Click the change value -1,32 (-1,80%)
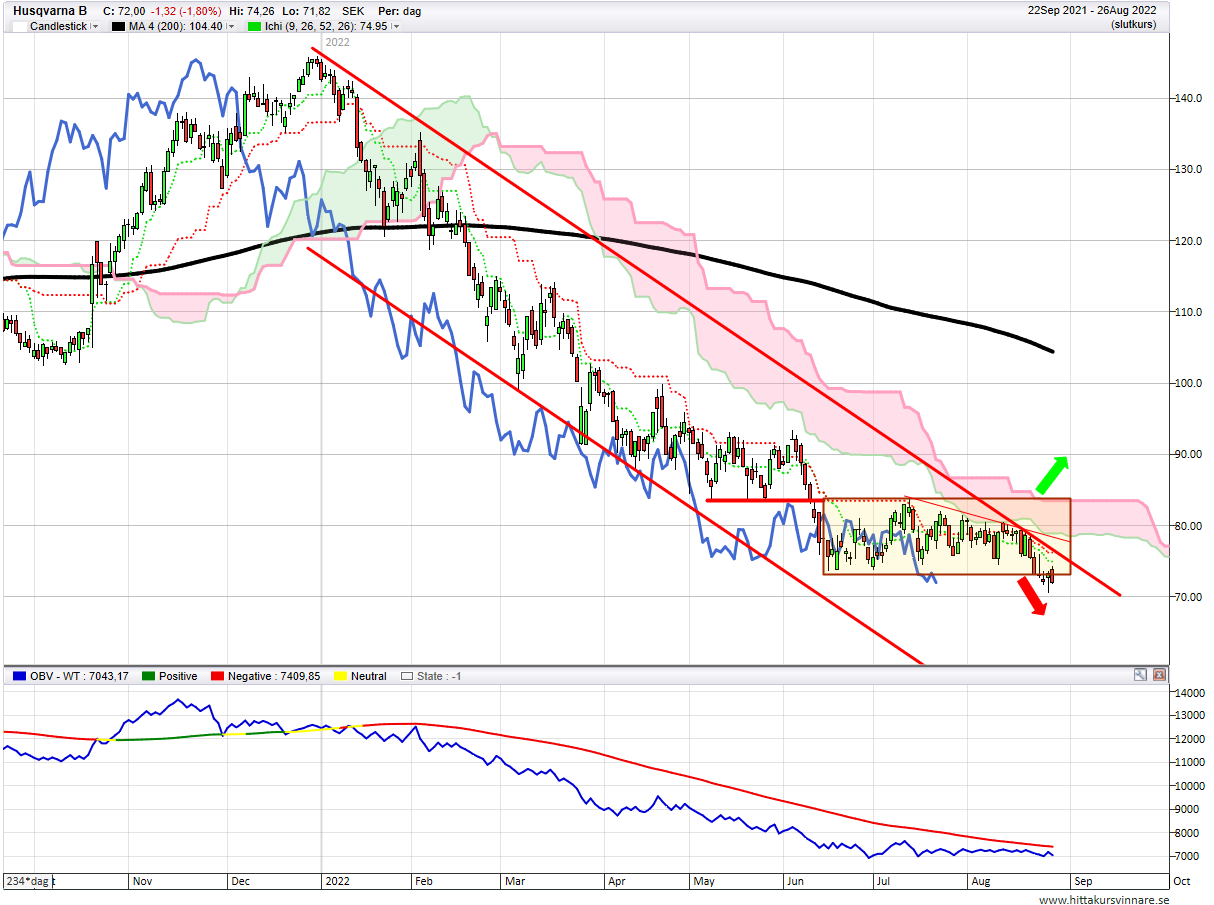Viewport: 1214px width, 905px height. [186, 10]
